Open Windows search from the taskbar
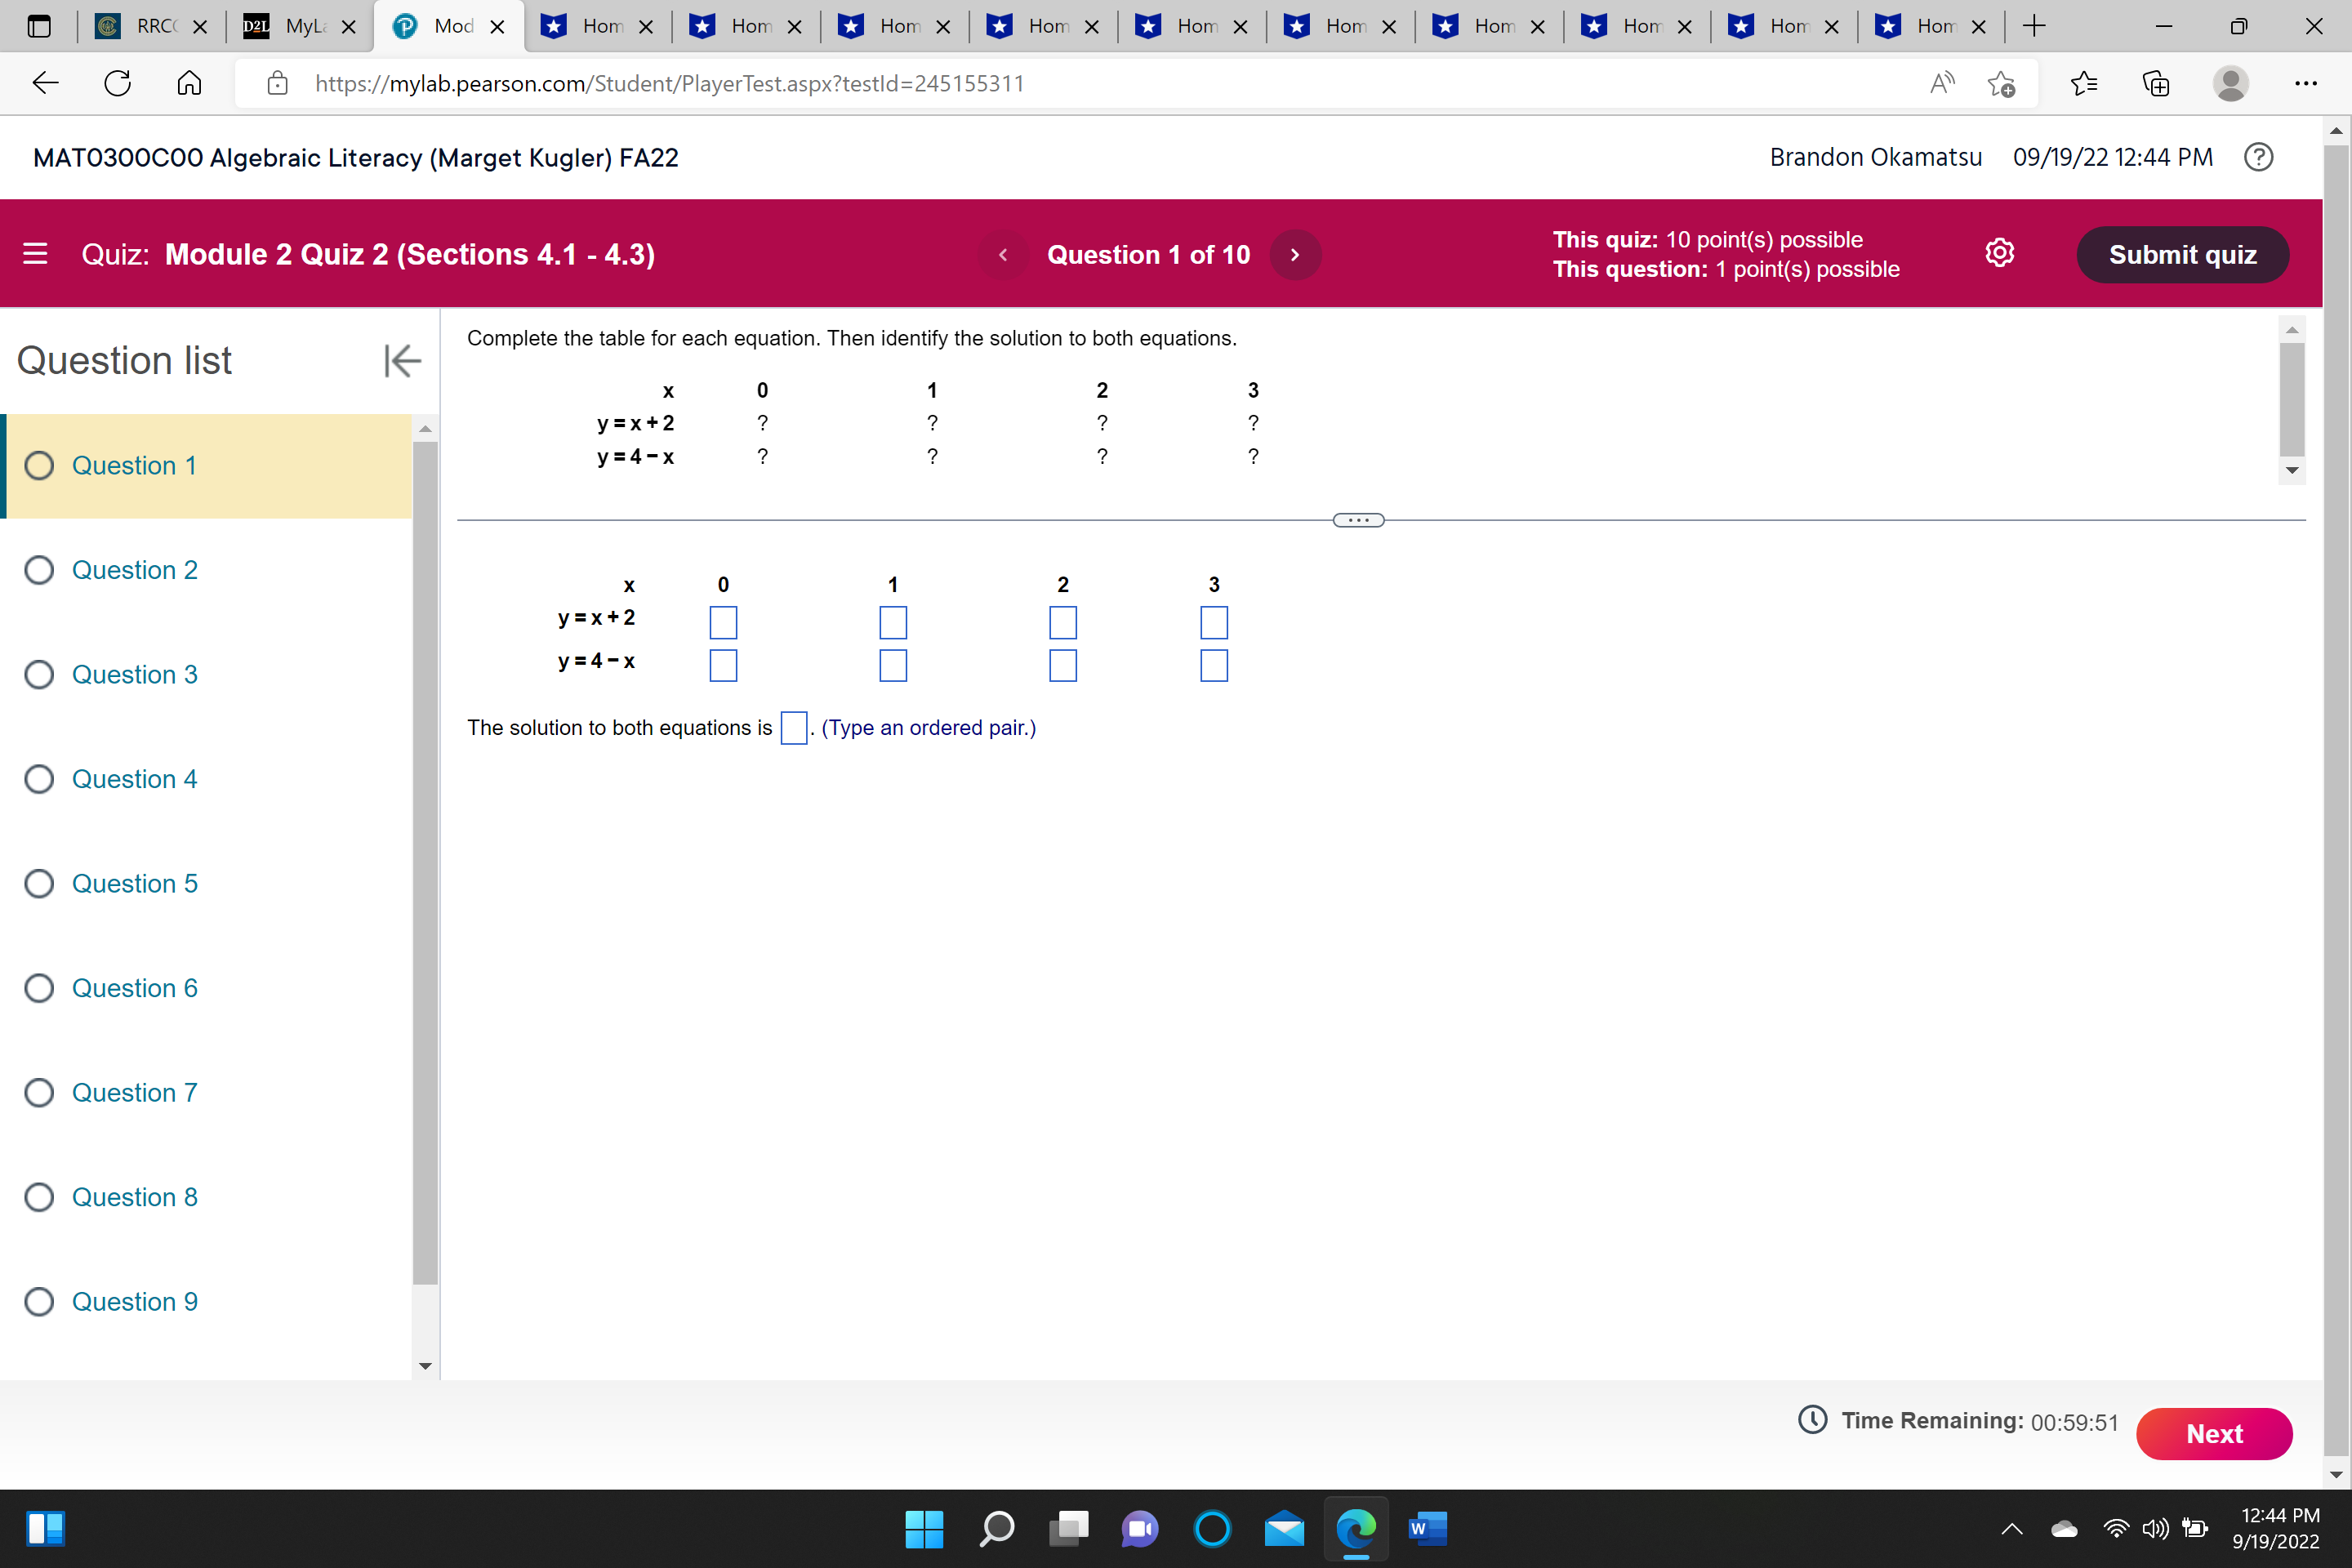 tap(997, 1529)
